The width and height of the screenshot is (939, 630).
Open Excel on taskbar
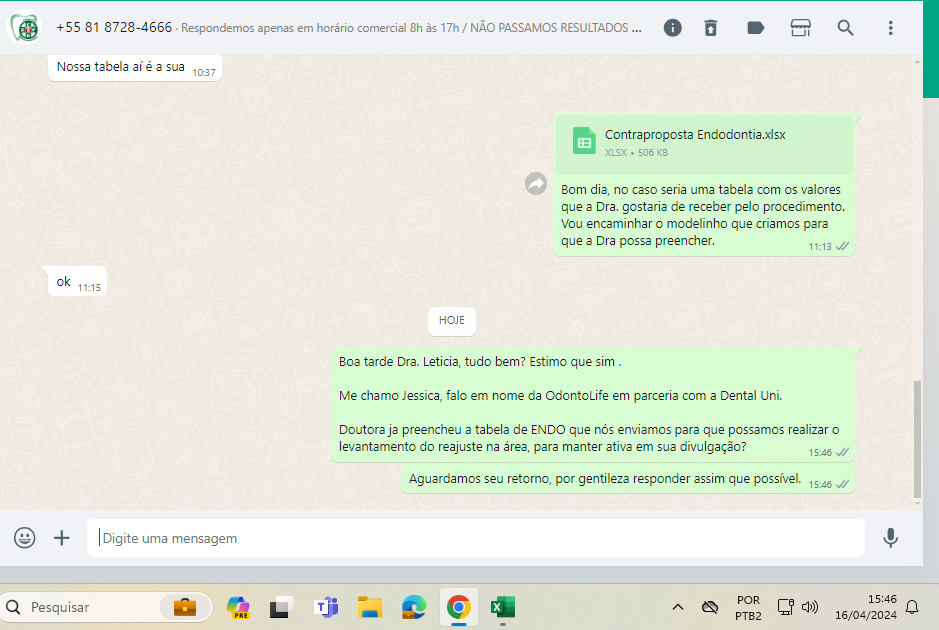pos(502,607)
